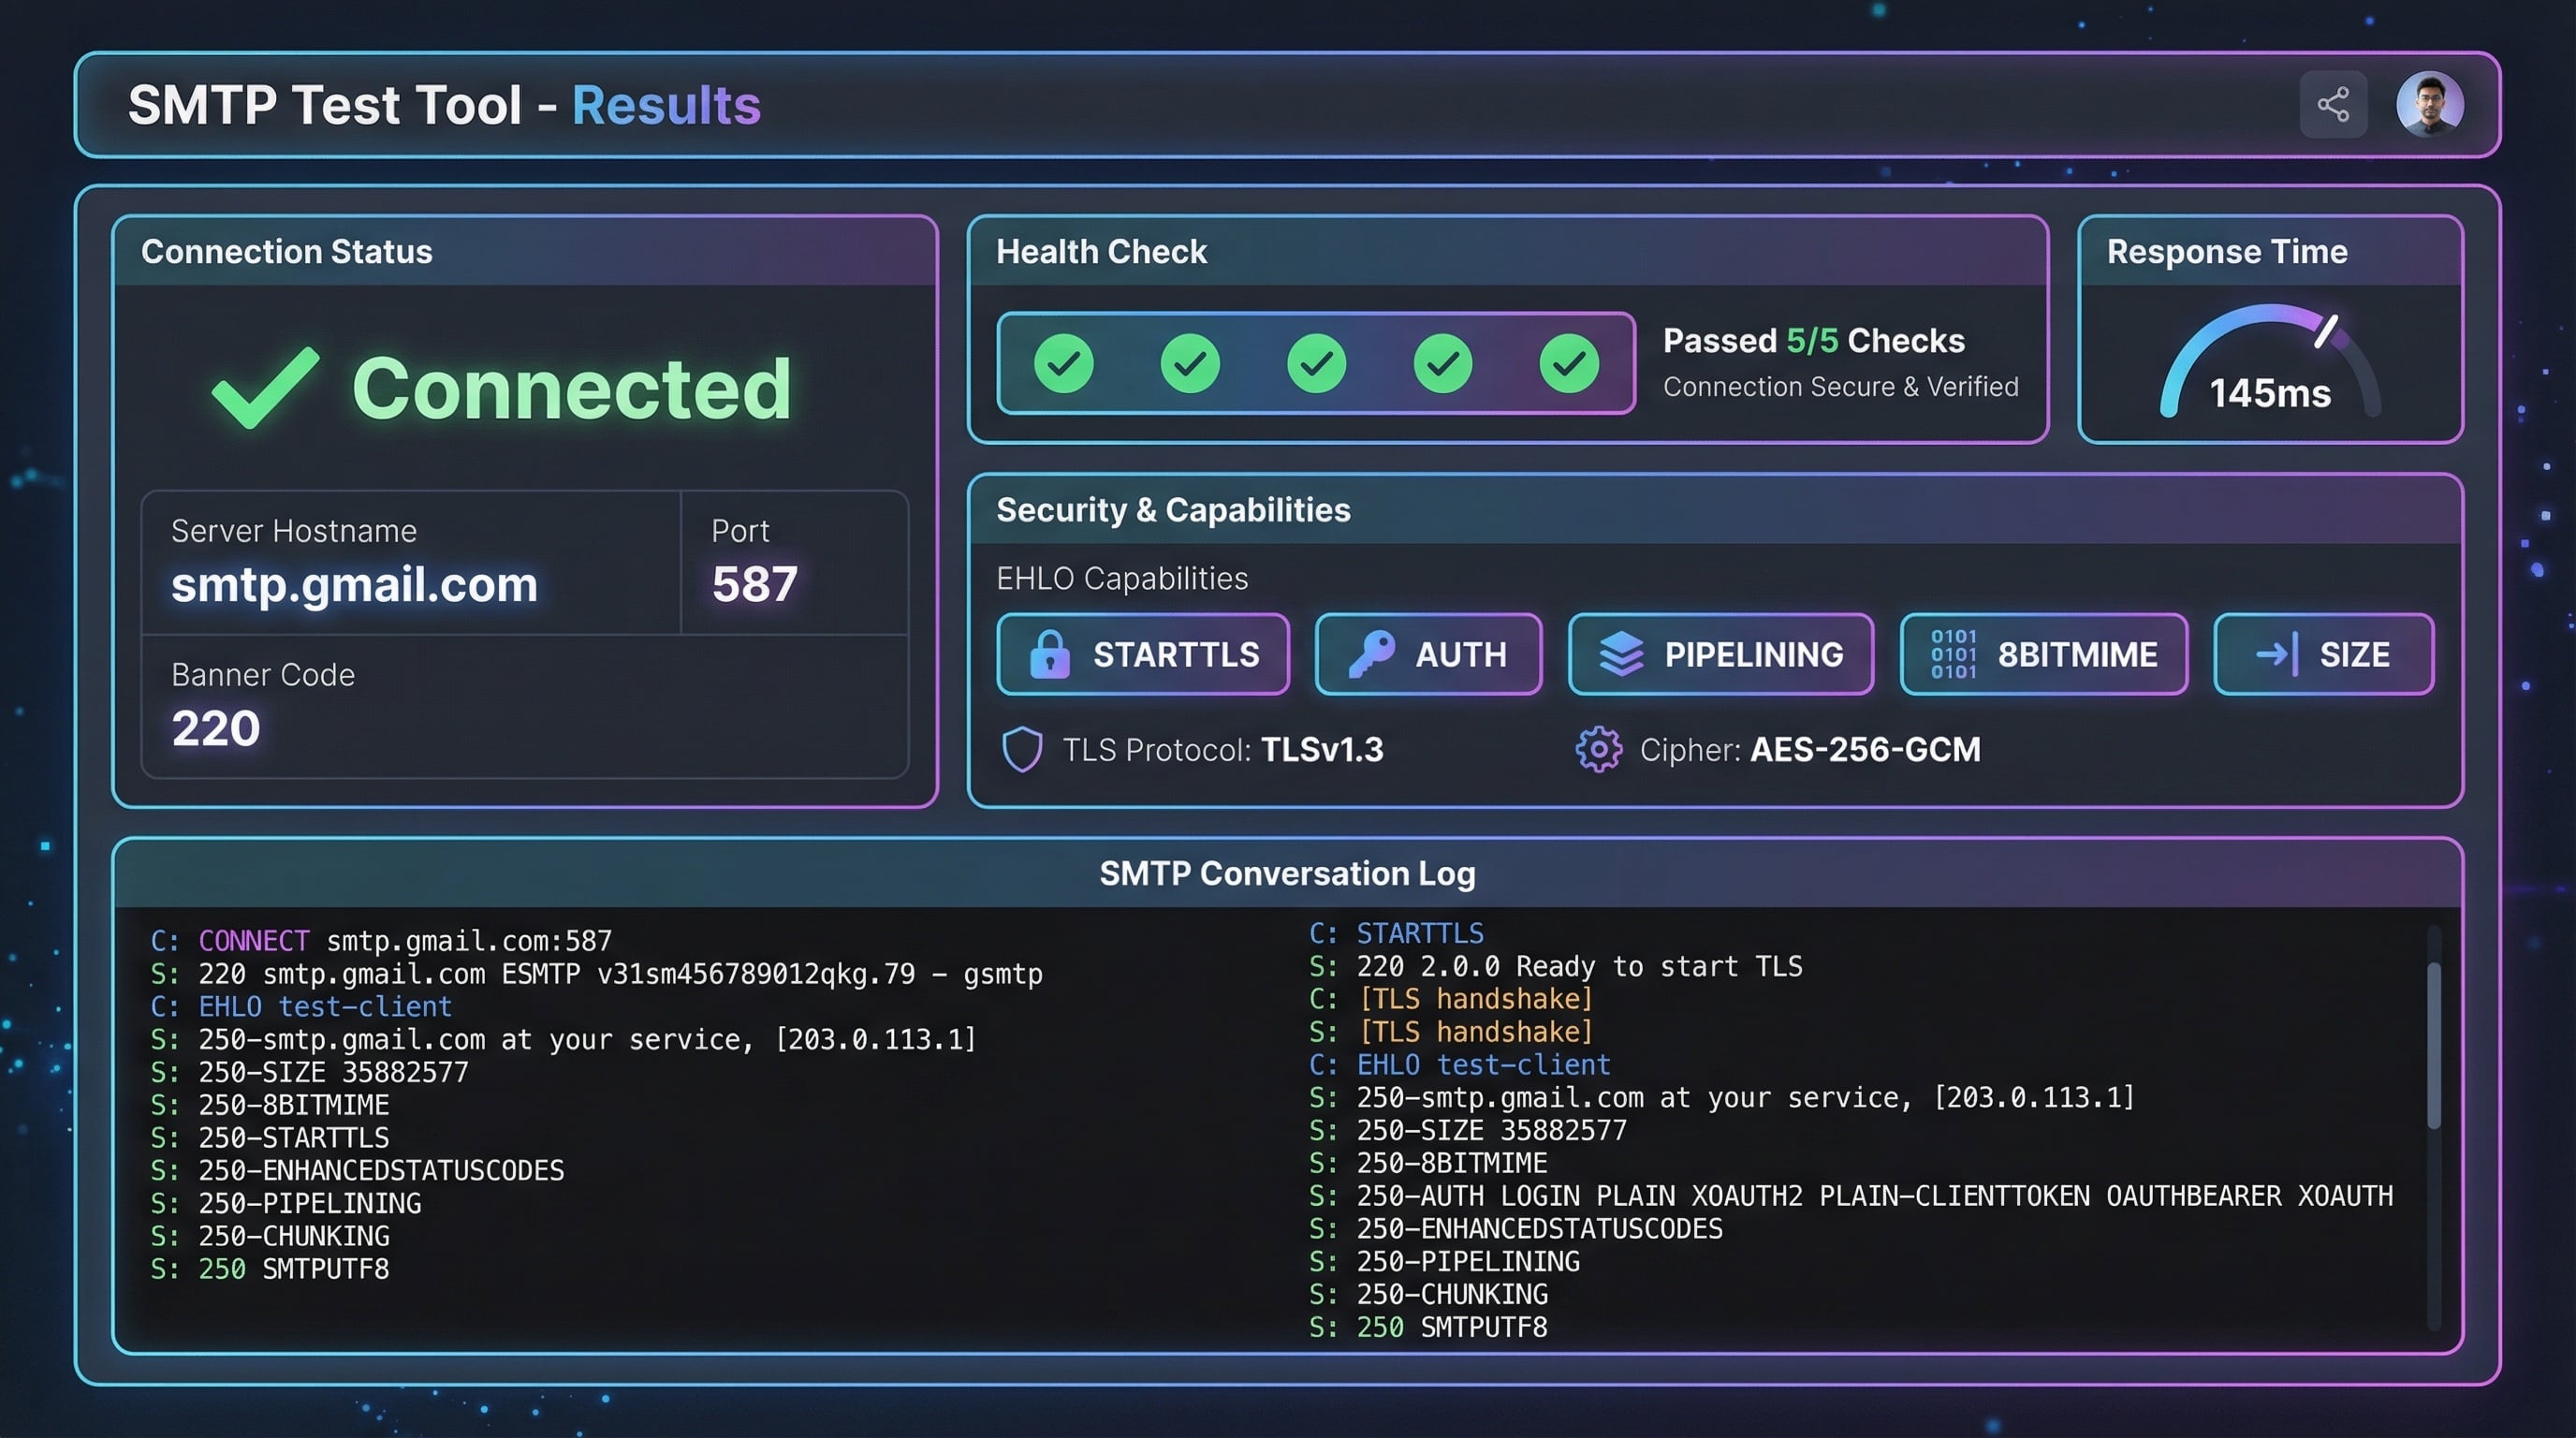This screenshot has width=2576, height=1438.
Task: Collapse the SMTP Conversation Log section
Action: (1288, 873)
